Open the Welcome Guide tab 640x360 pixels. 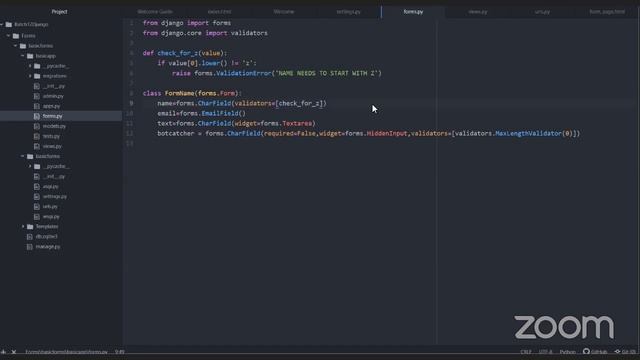pos(155,12)
